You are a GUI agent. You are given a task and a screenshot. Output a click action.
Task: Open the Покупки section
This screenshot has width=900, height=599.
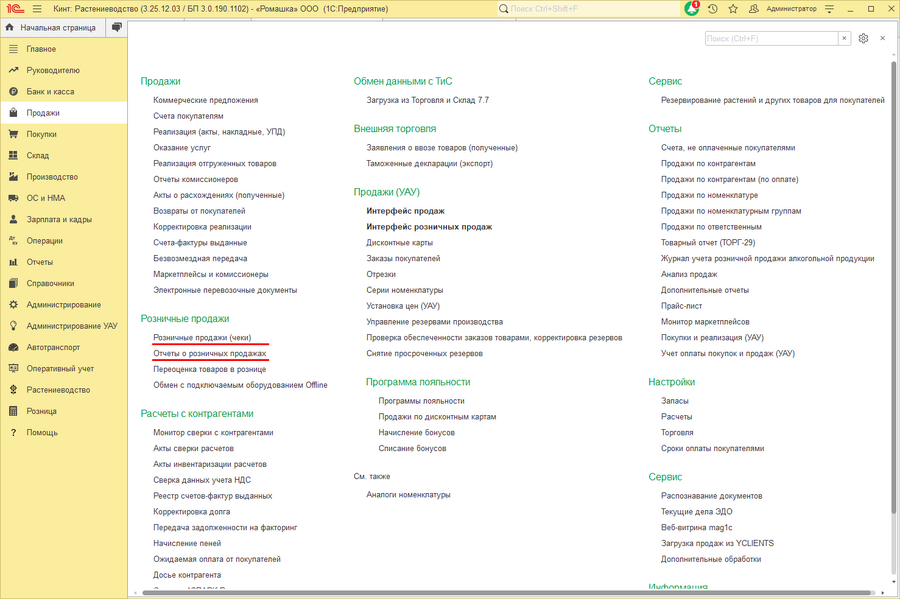(64, 134)
